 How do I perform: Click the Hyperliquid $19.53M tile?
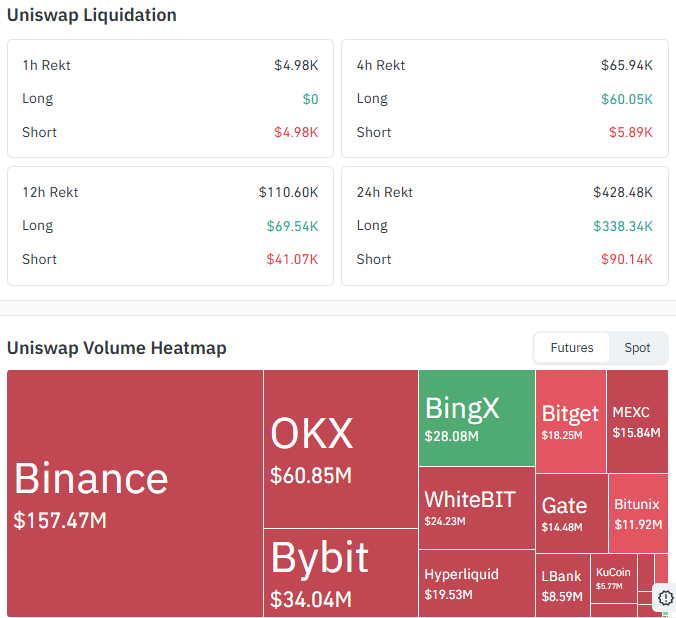click(477, 583)
